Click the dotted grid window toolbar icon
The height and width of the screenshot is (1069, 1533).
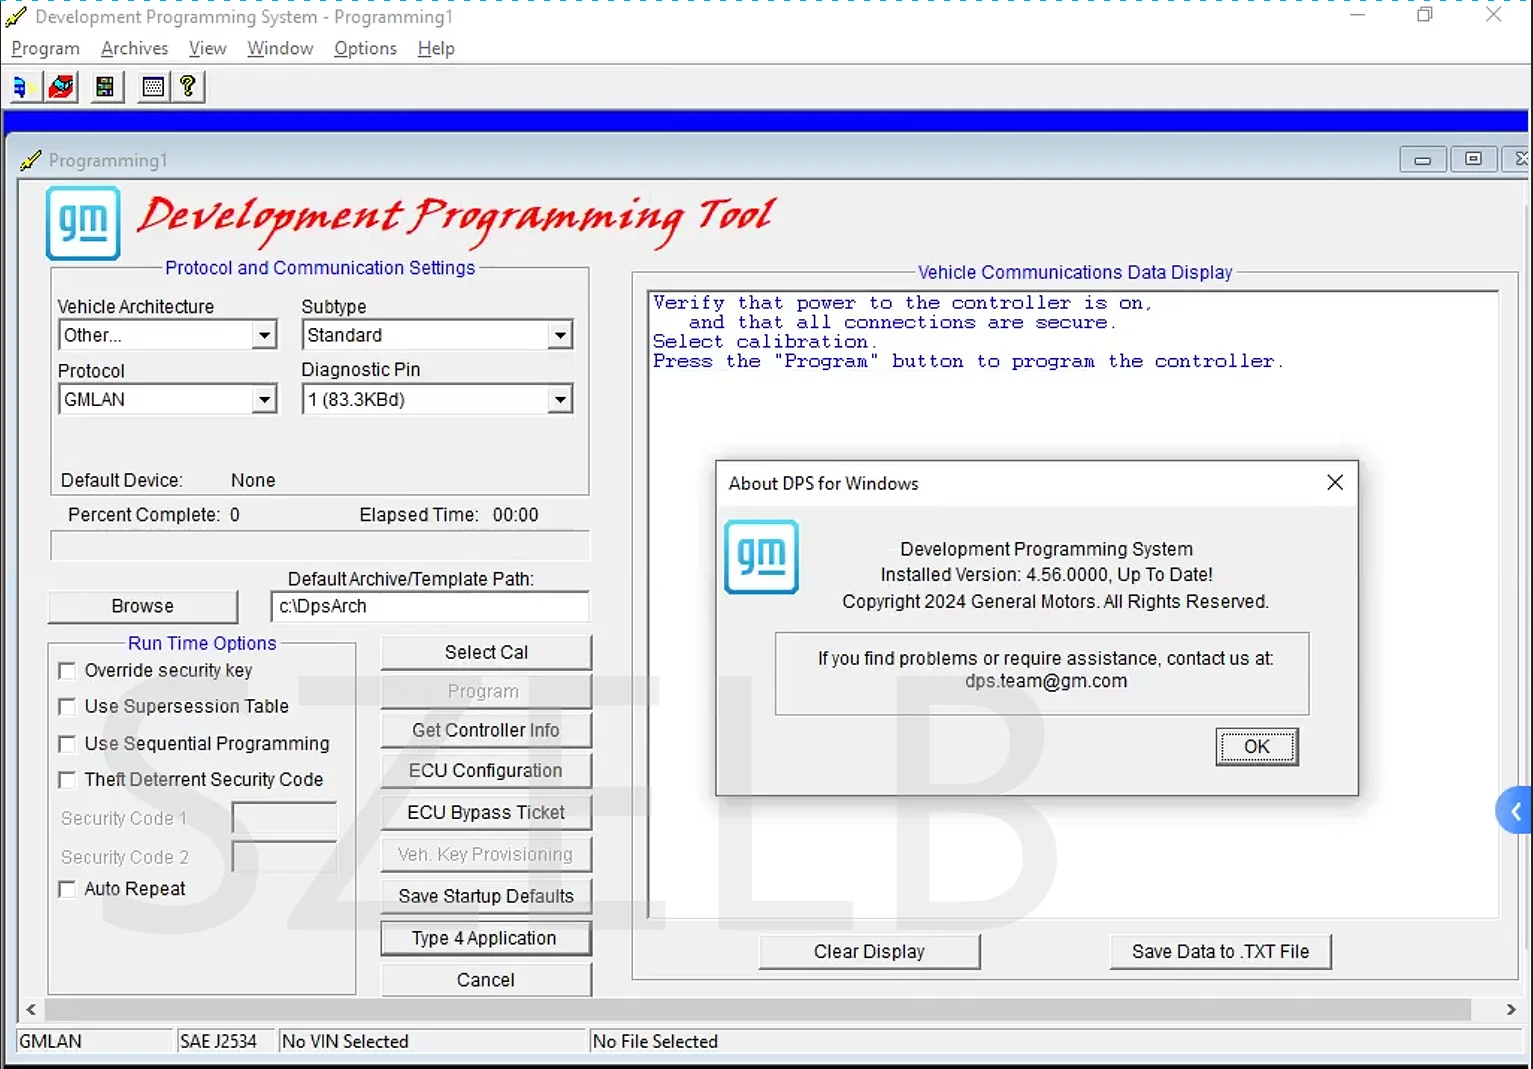[153, 87]
